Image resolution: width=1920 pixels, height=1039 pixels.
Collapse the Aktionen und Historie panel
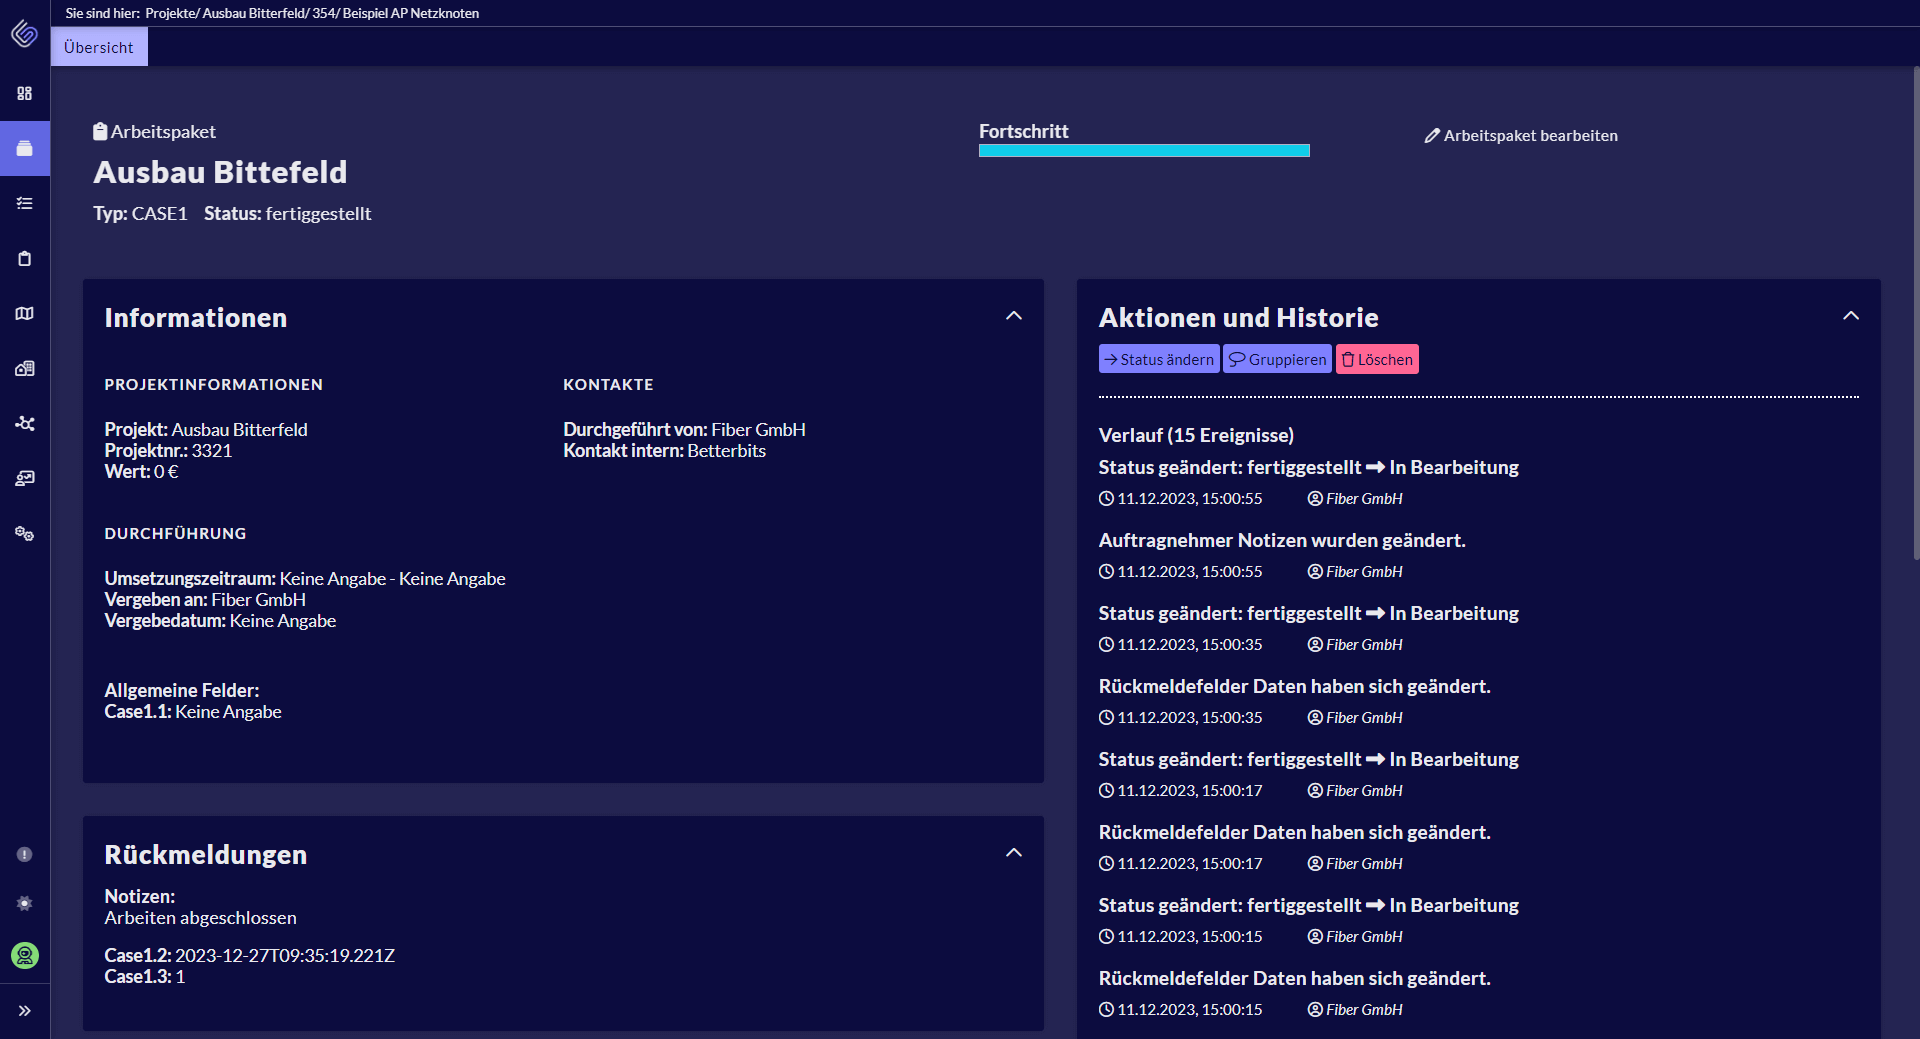point(1850,316)
